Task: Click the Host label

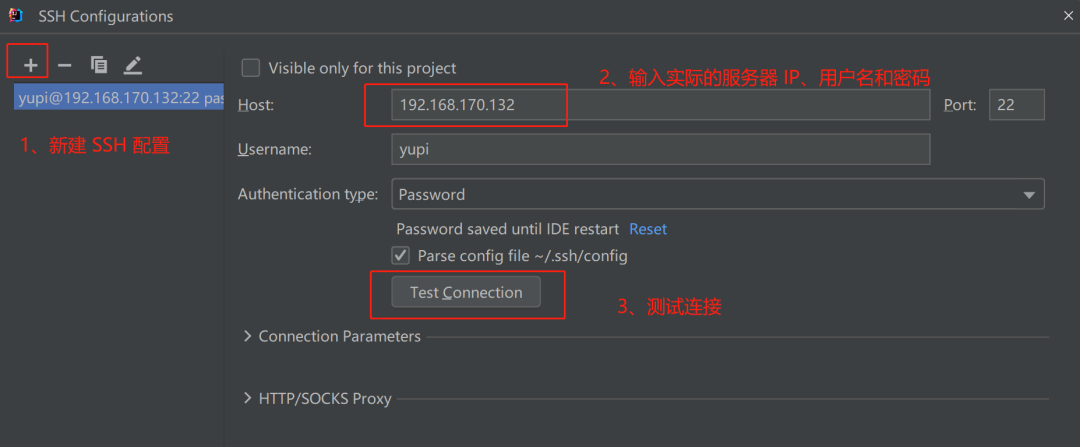Action: (x=256, y=104)
